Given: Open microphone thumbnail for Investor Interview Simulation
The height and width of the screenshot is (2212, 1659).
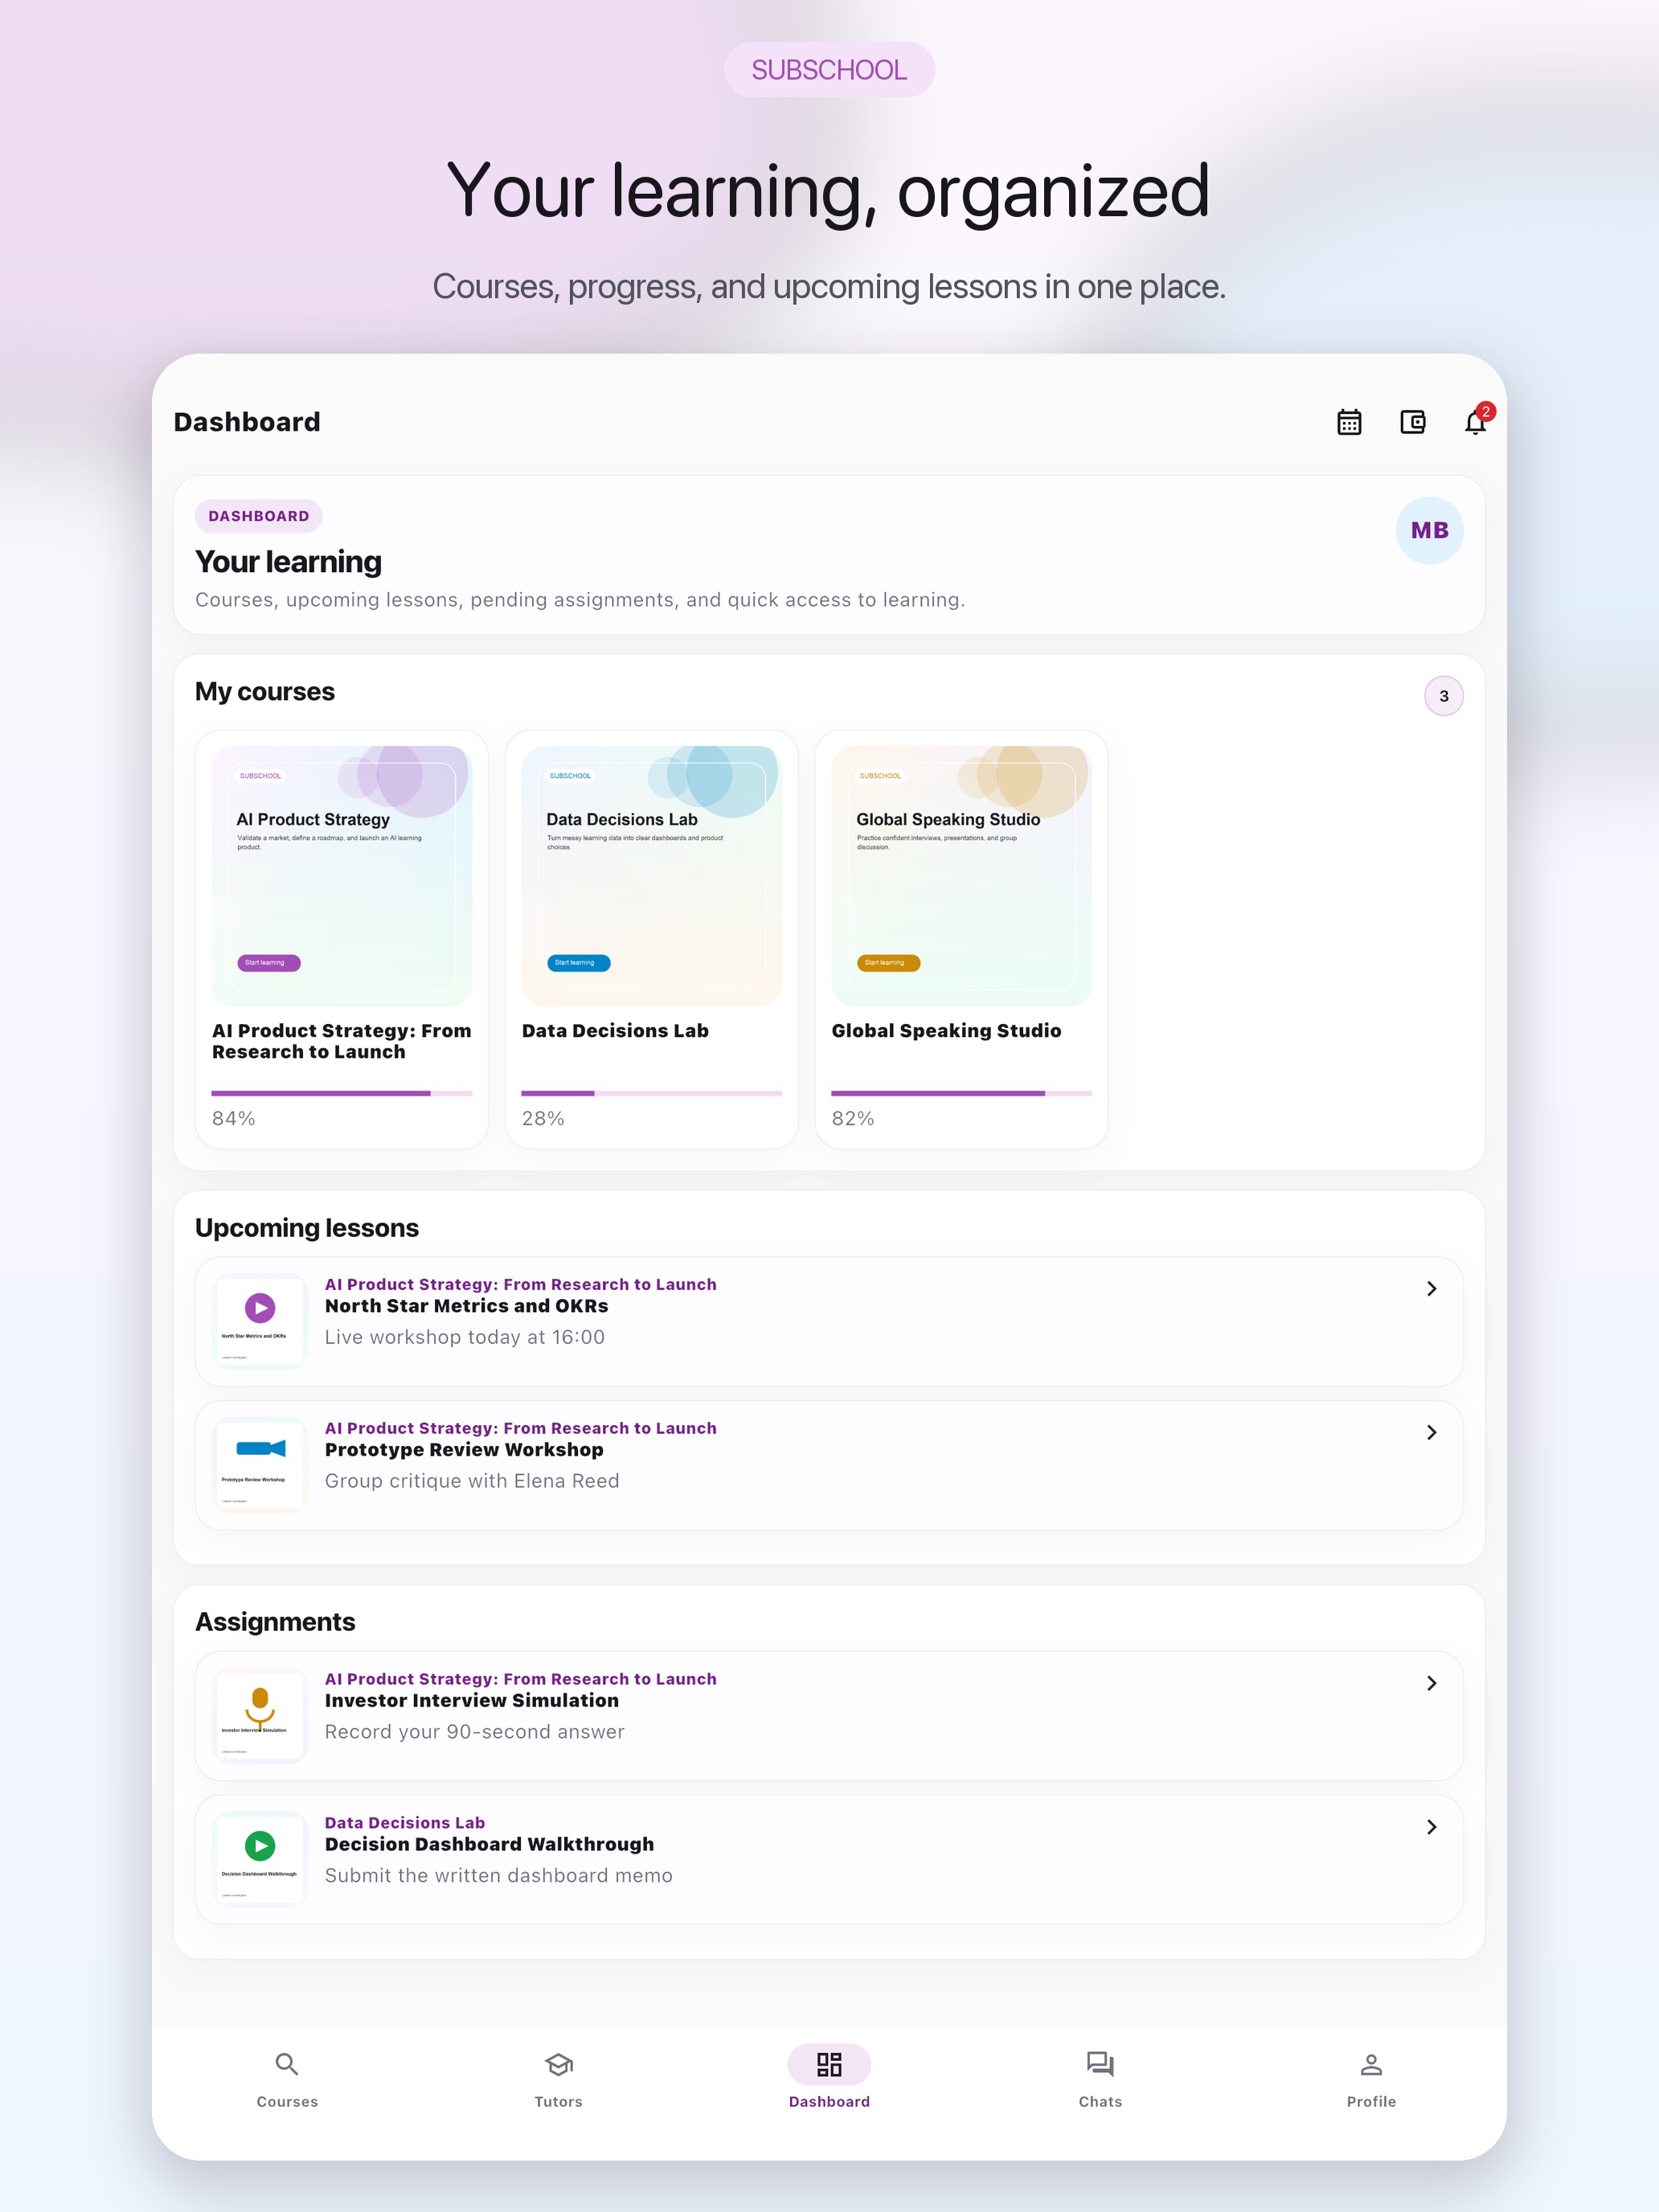Looking at the screenshot, I should [x=260, y=1716].
